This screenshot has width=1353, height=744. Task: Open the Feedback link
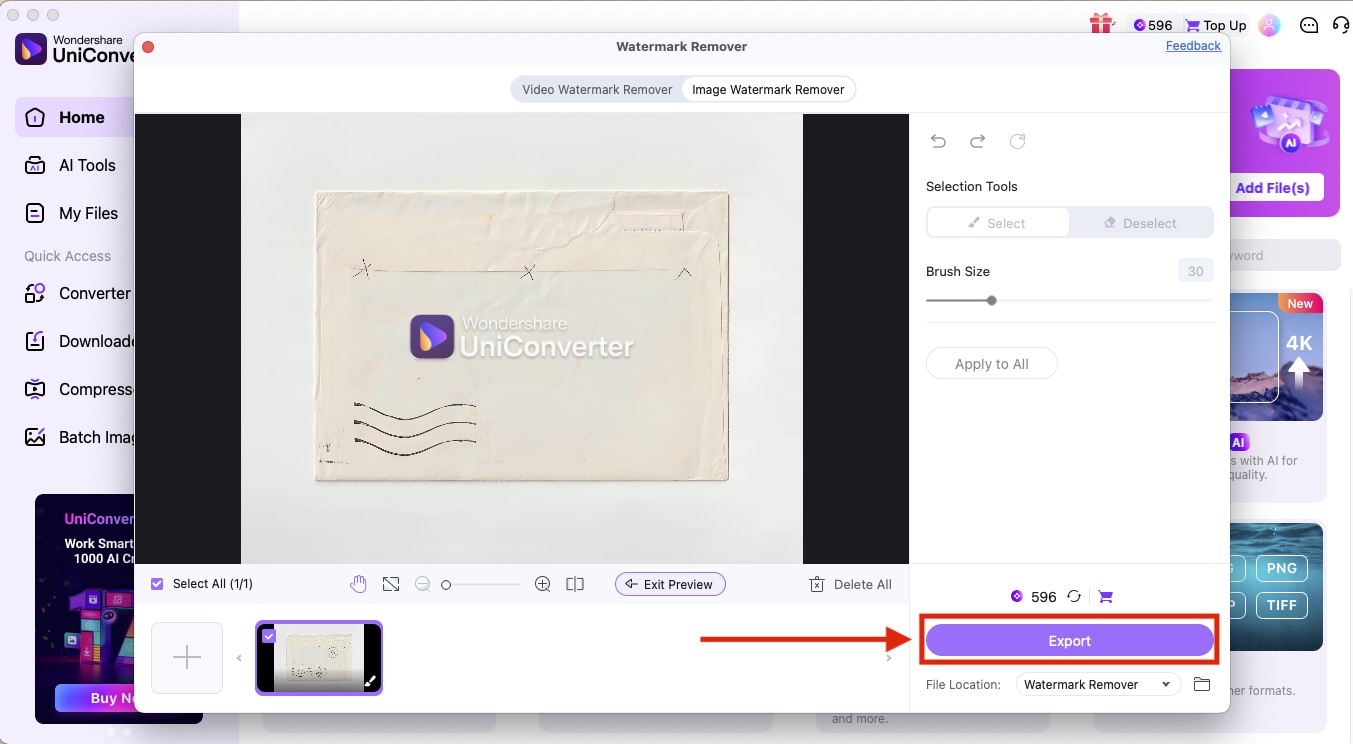pyautogui.click(x=1193, y=45)
